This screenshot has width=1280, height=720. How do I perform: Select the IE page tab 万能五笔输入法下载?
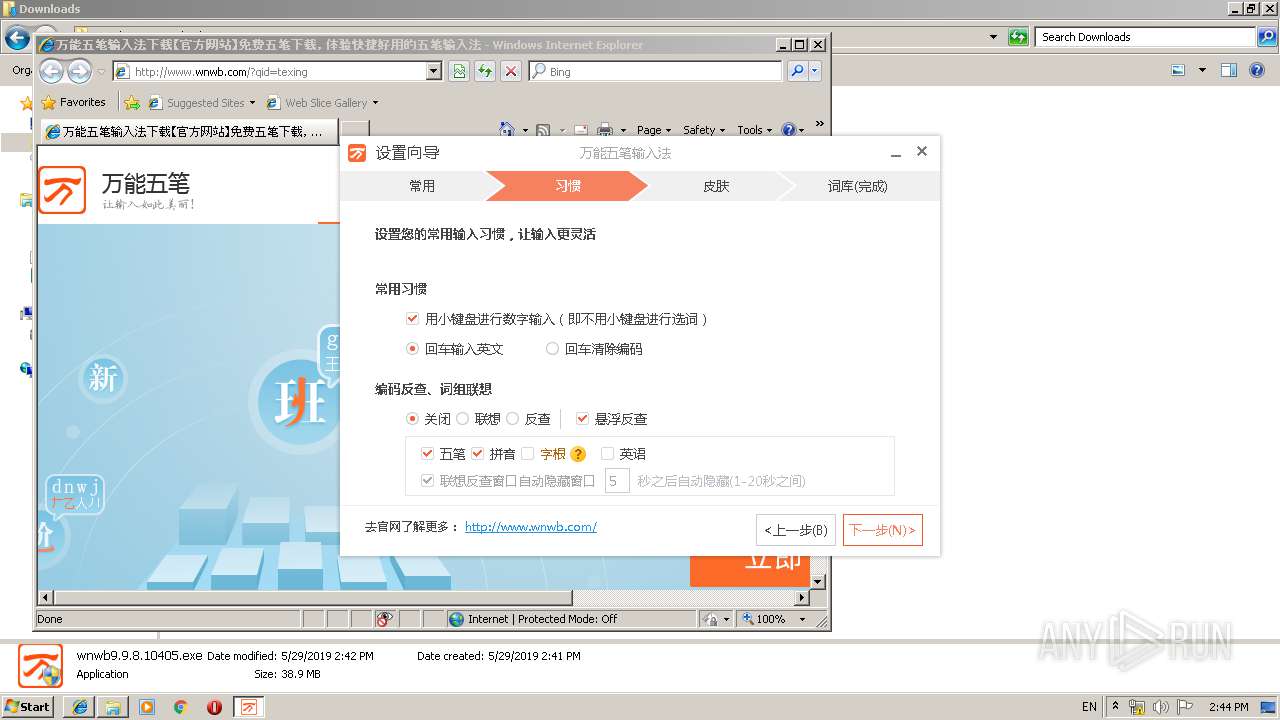tap(188, 131)
